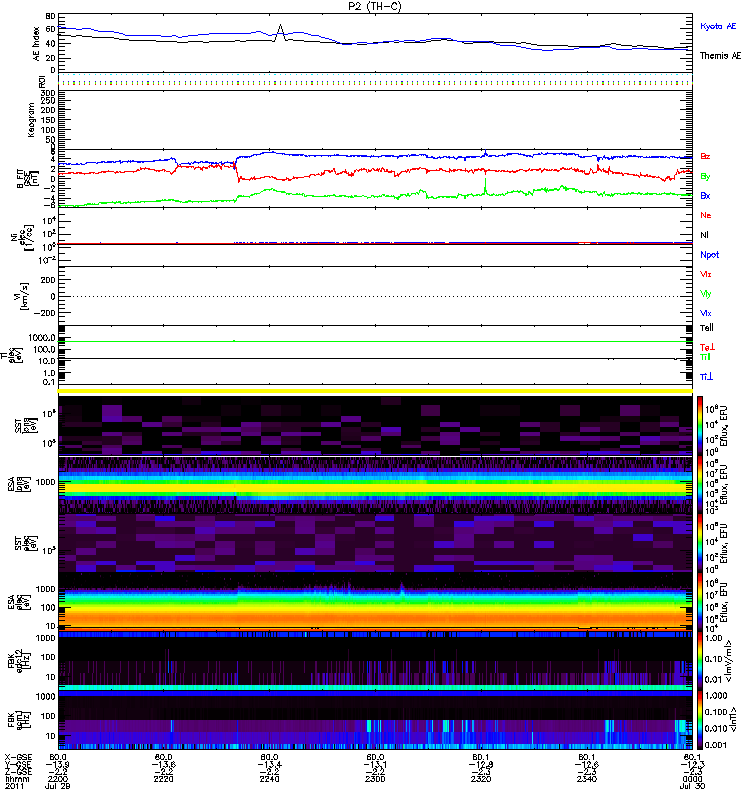Click the Vi [km/s] axis label
The image size is (750, 800).
22,296
